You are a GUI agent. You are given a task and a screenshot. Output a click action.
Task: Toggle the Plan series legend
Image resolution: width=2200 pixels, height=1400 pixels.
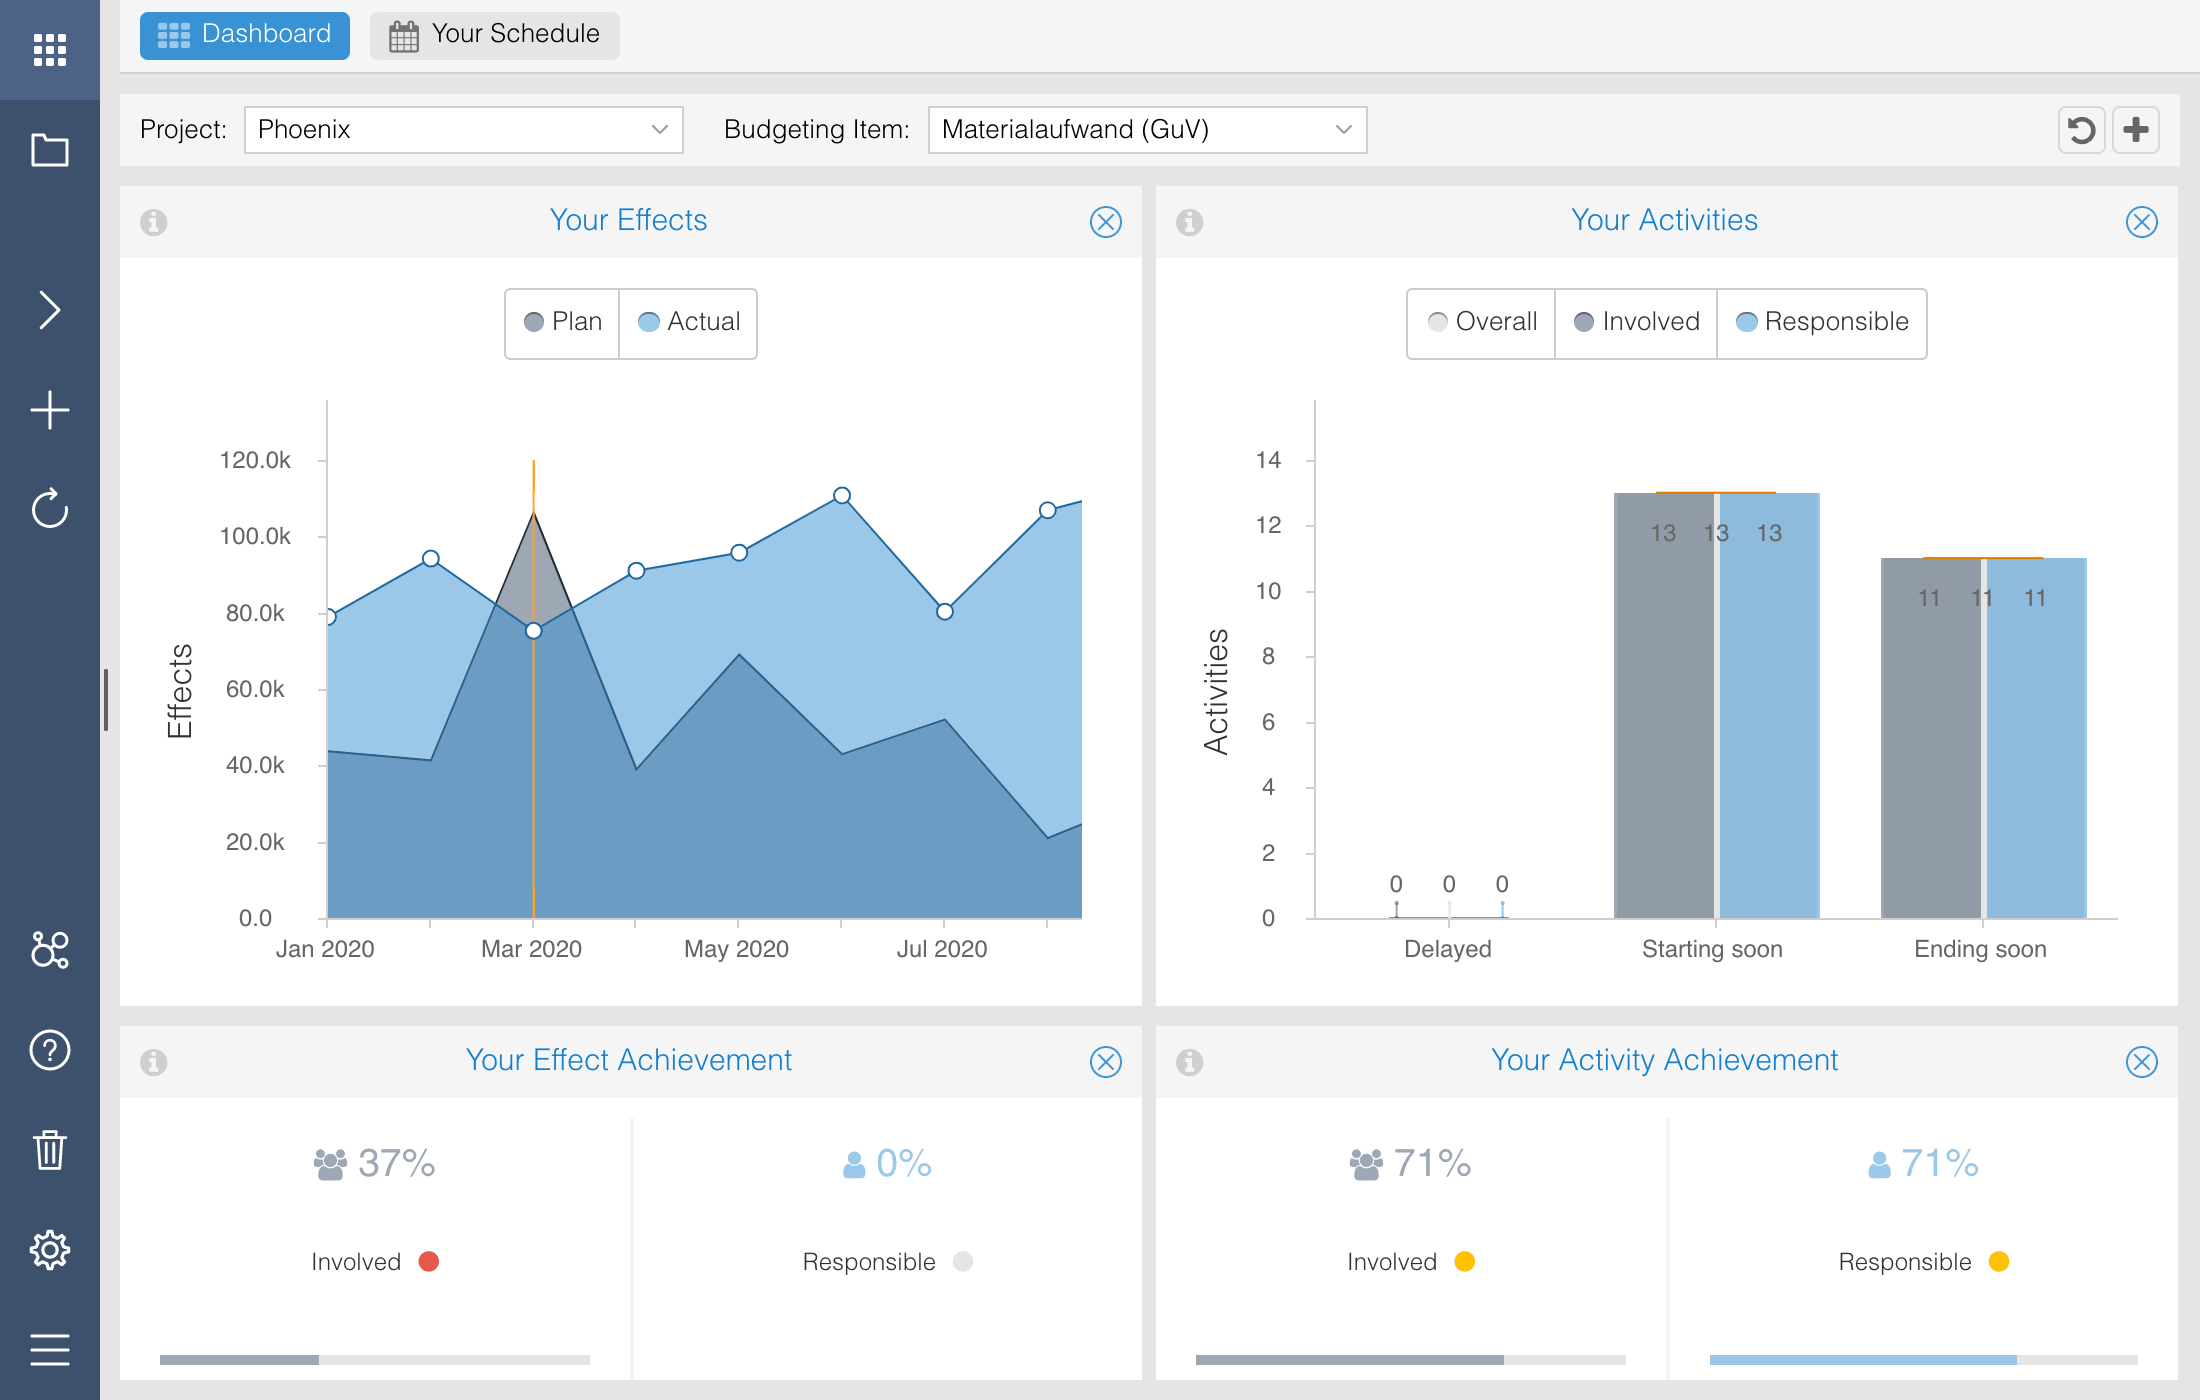pos(563,322)
